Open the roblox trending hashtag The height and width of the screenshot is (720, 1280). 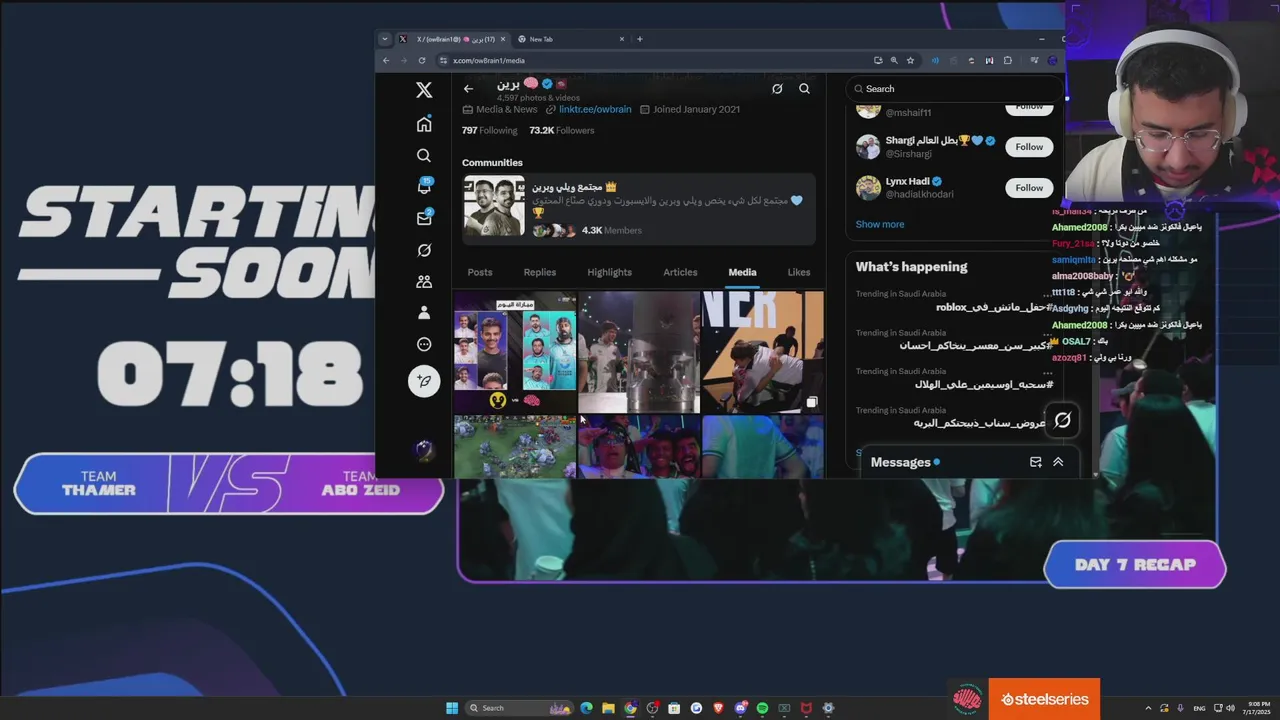[x=994, y=307]
